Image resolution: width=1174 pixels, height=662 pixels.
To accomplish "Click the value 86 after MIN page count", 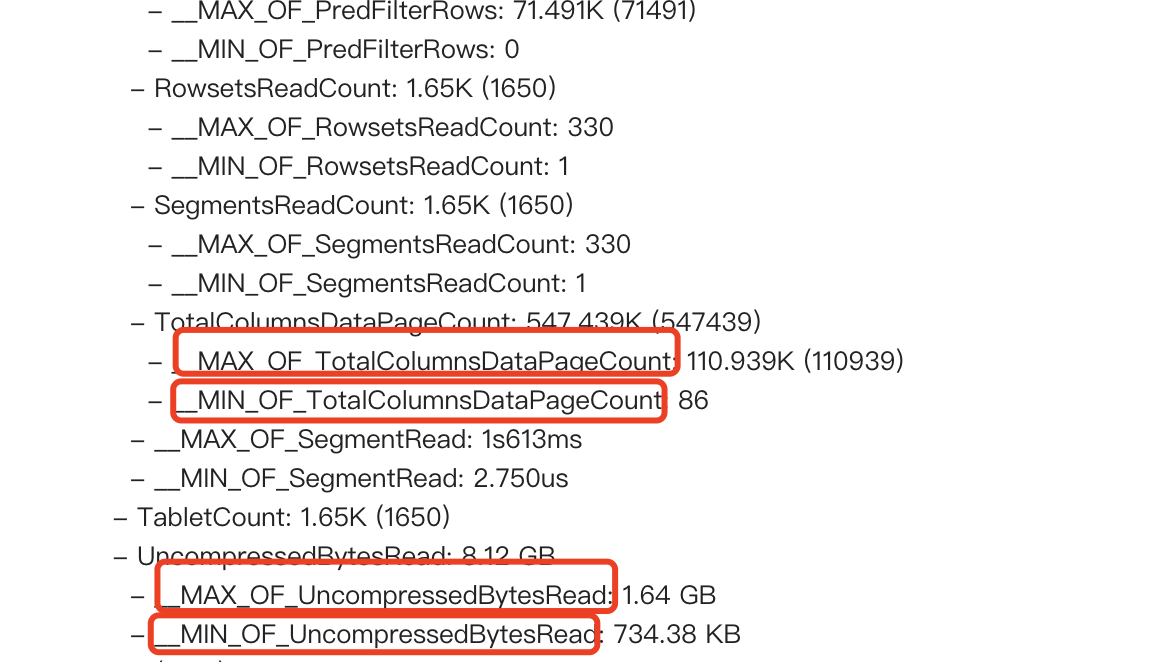I will click(693, 400).
